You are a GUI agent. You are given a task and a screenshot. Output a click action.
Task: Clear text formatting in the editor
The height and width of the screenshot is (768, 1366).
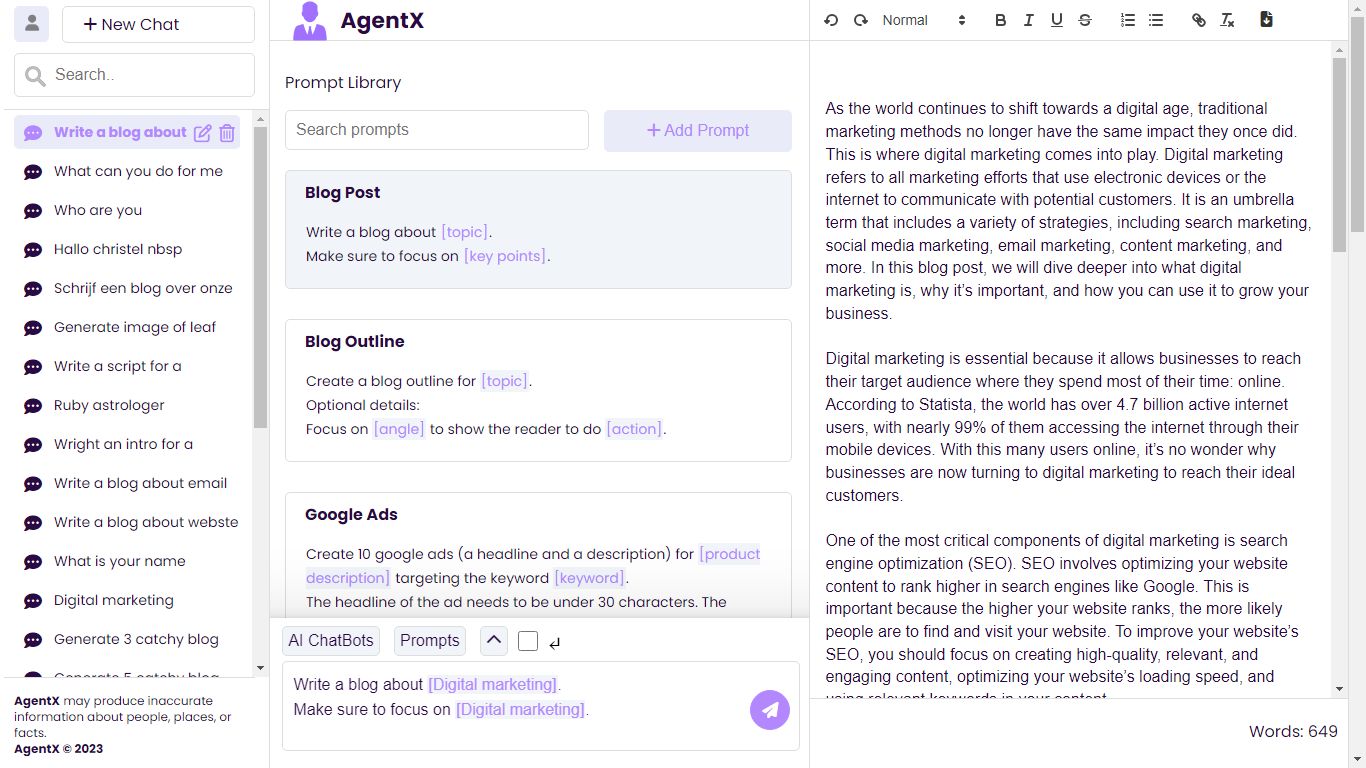pos(1227,19)
